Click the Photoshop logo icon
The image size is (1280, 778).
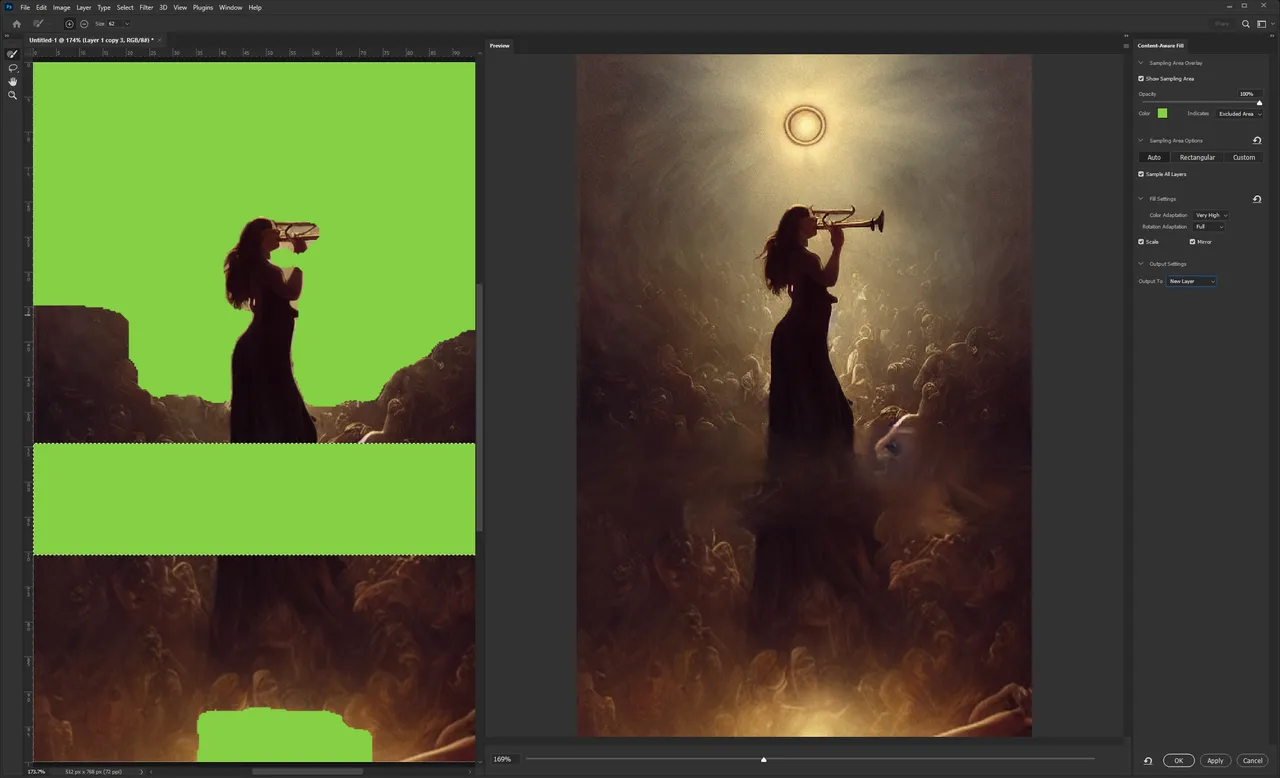(x=9, y=7)
